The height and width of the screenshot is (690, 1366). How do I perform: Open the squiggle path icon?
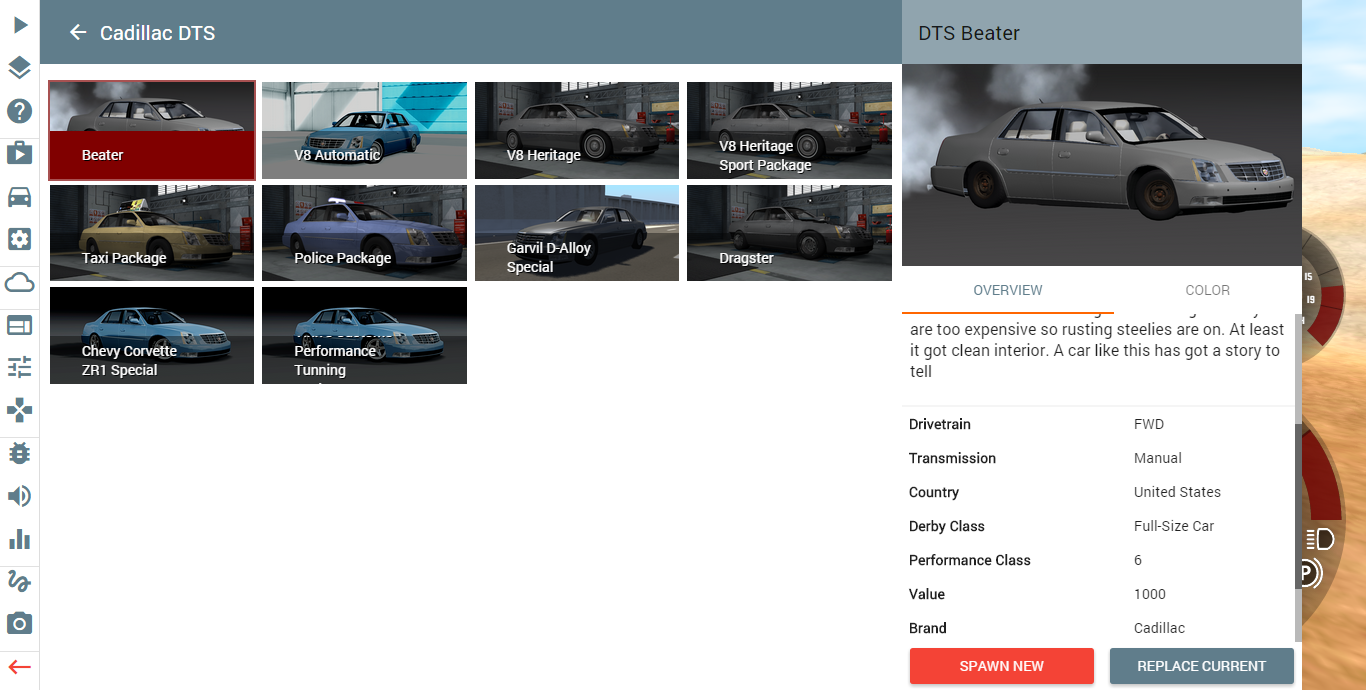[19, 581]
